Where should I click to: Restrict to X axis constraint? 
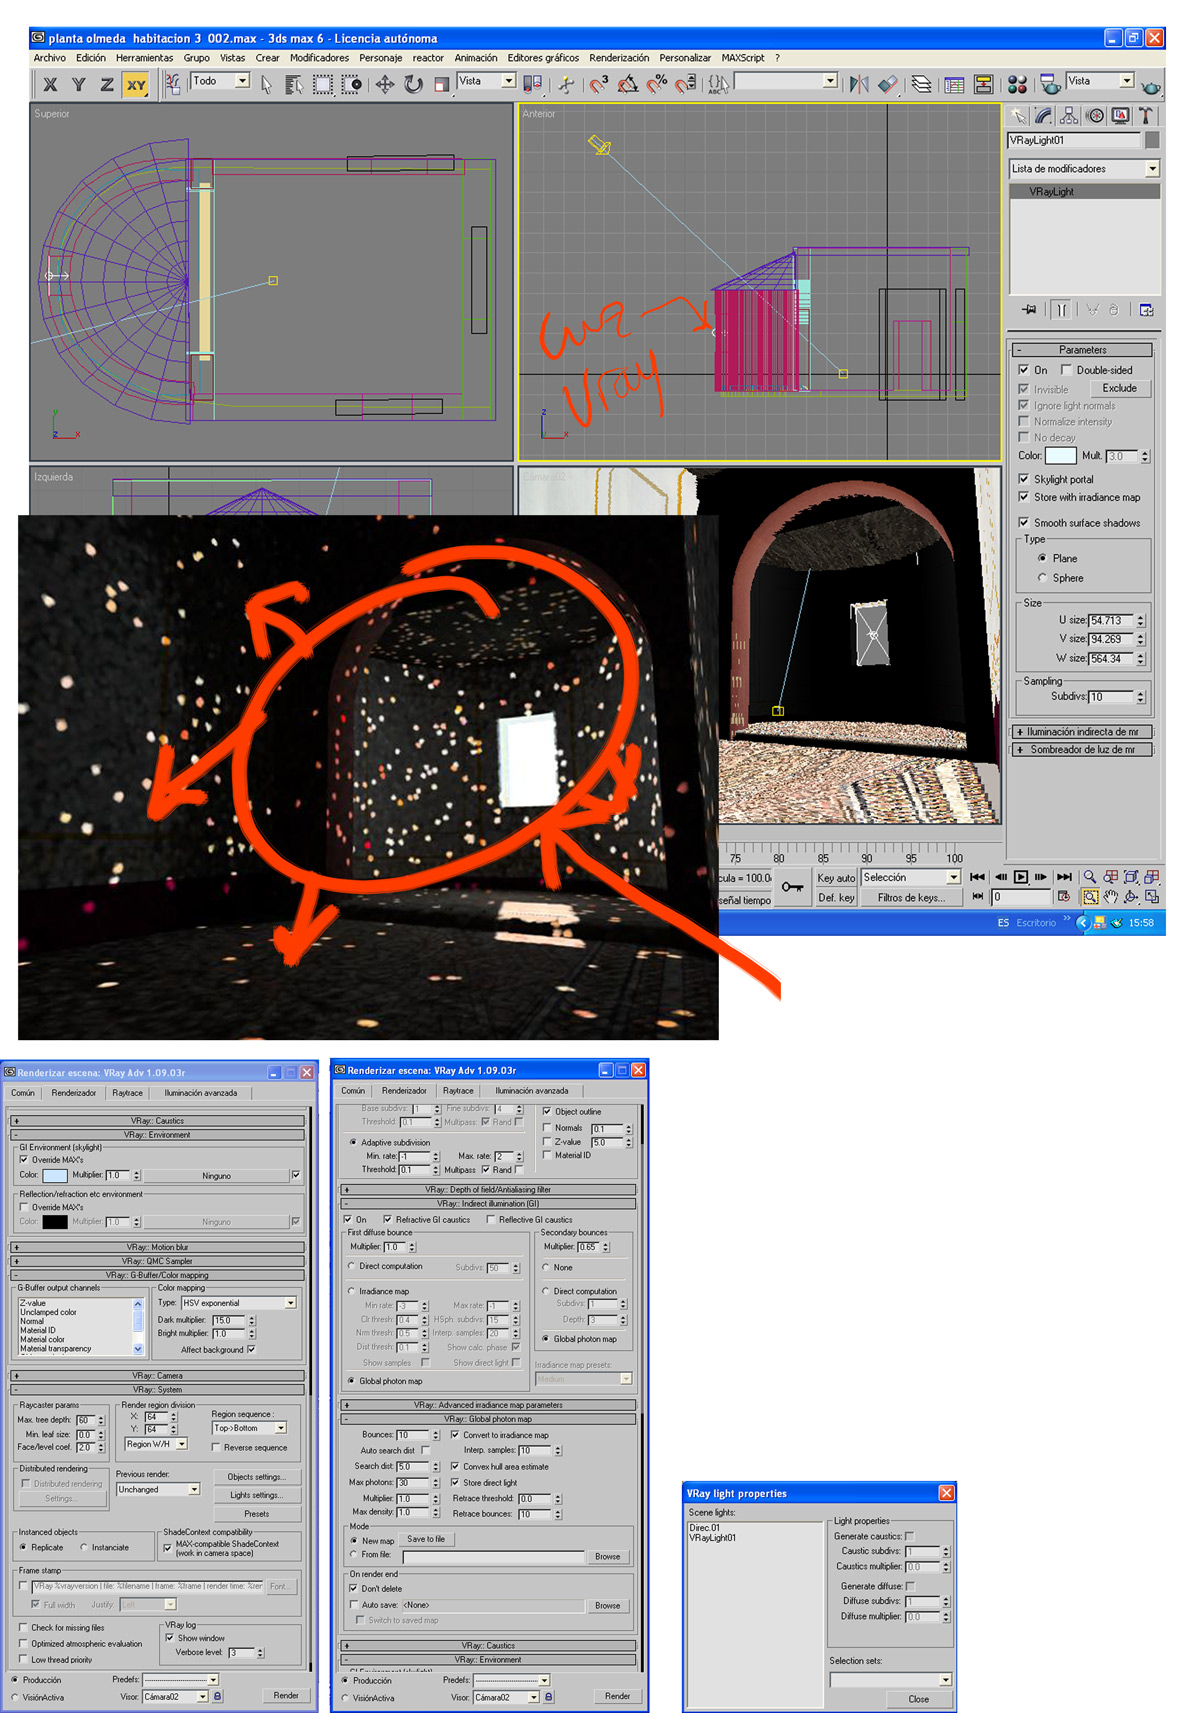(50, 85)
